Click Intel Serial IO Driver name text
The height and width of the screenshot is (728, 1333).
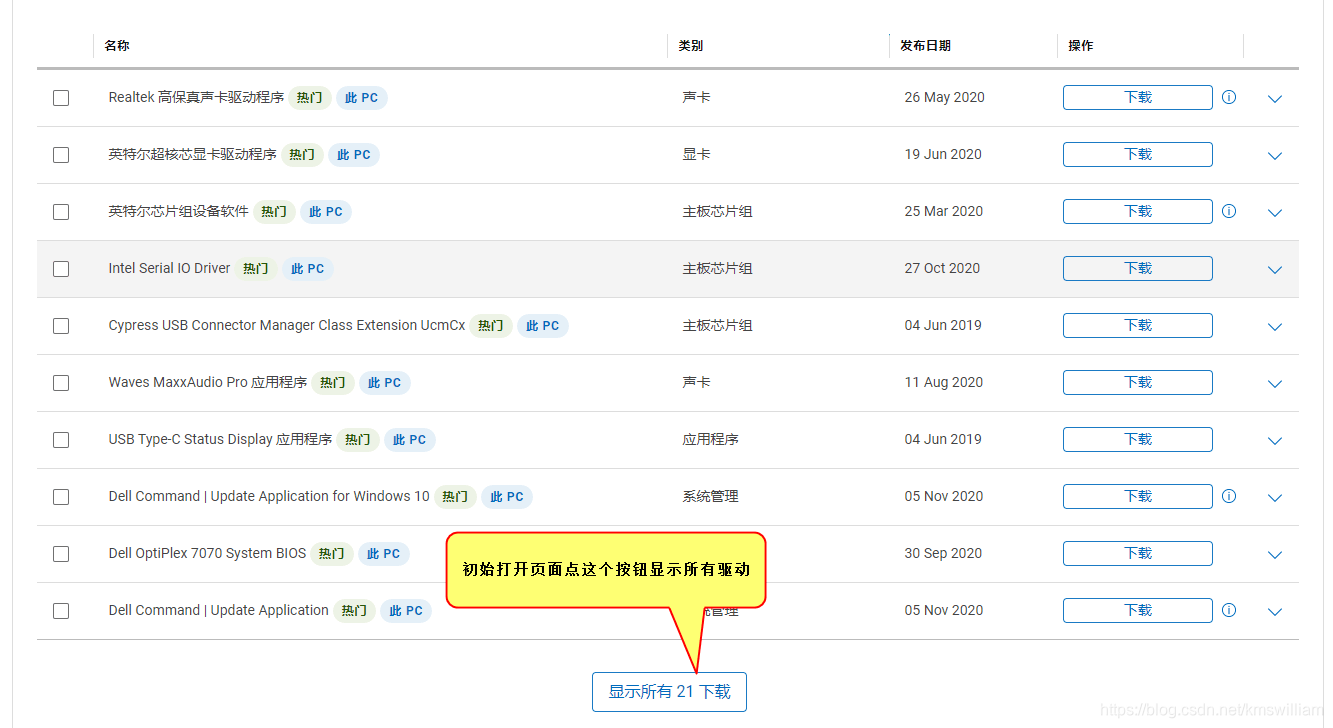[x=169, y=268]
